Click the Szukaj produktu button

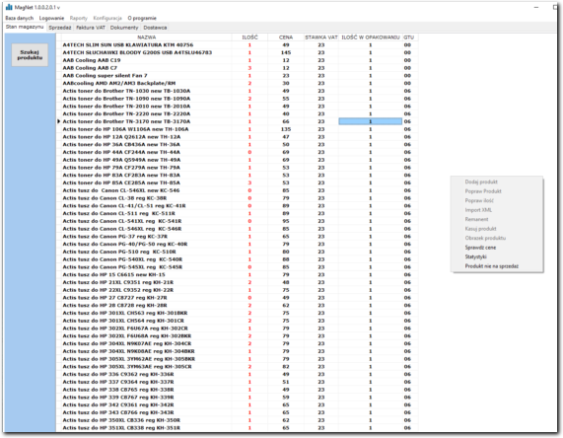coord(30,55)
